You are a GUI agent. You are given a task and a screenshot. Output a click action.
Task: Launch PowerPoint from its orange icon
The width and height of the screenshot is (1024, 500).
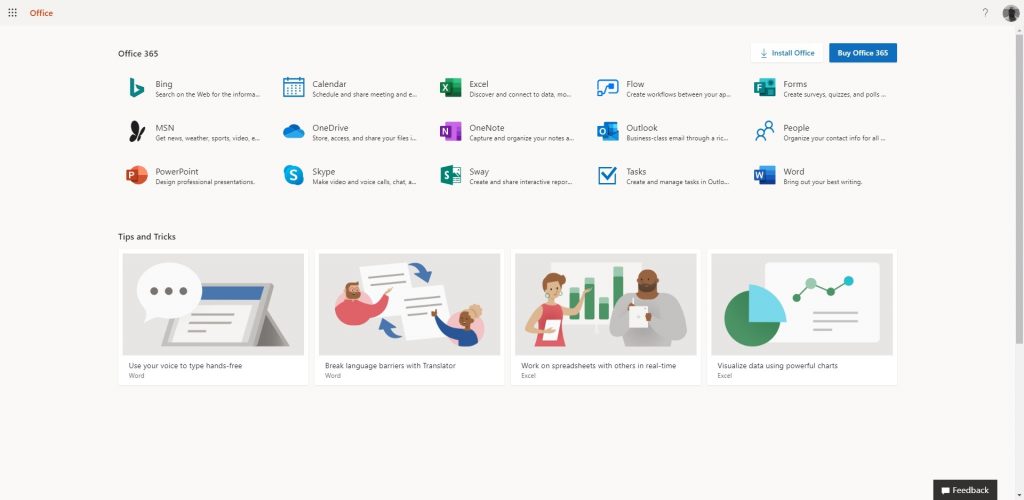[136, 175]
